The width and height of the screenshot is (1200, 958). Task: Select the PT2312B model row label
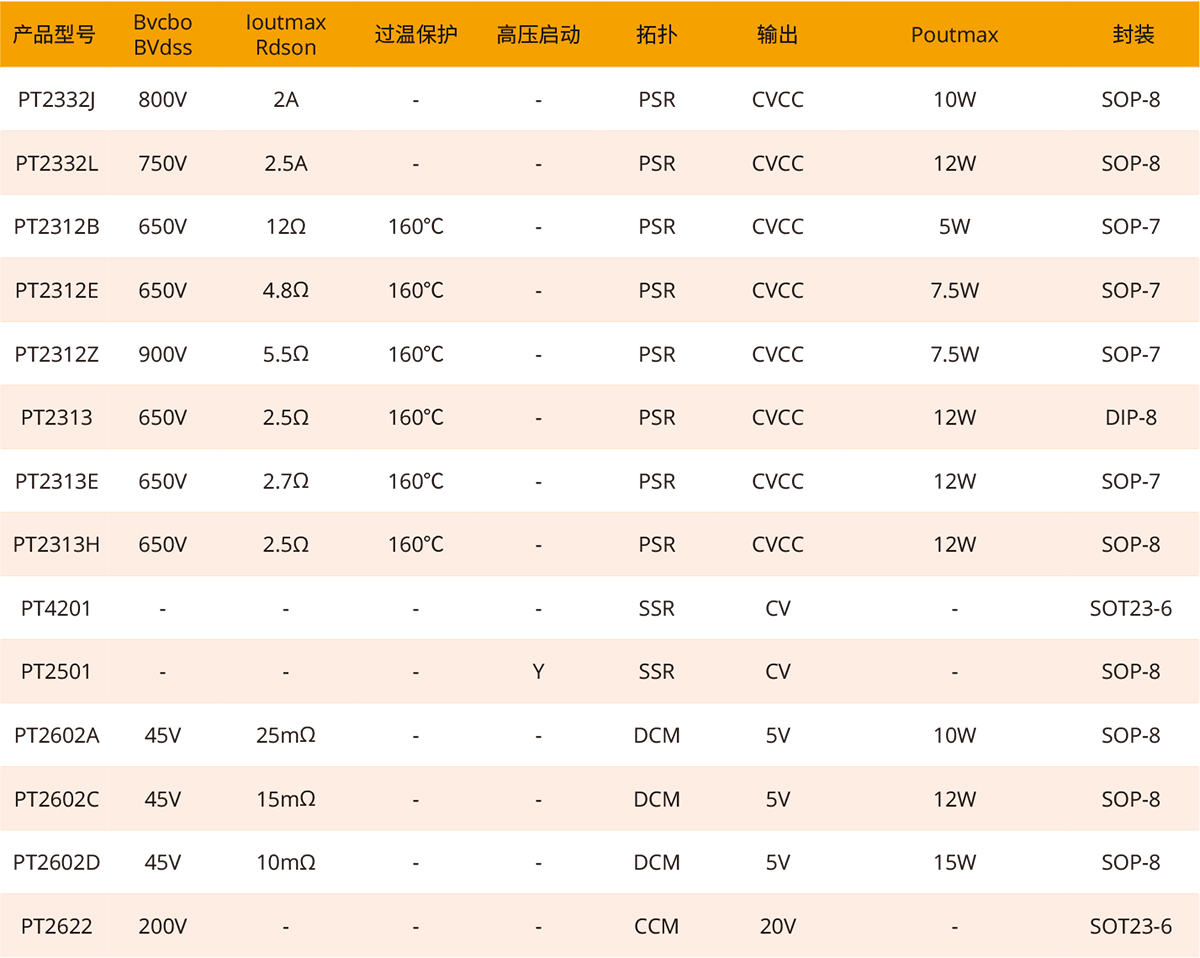pos(56,227)
